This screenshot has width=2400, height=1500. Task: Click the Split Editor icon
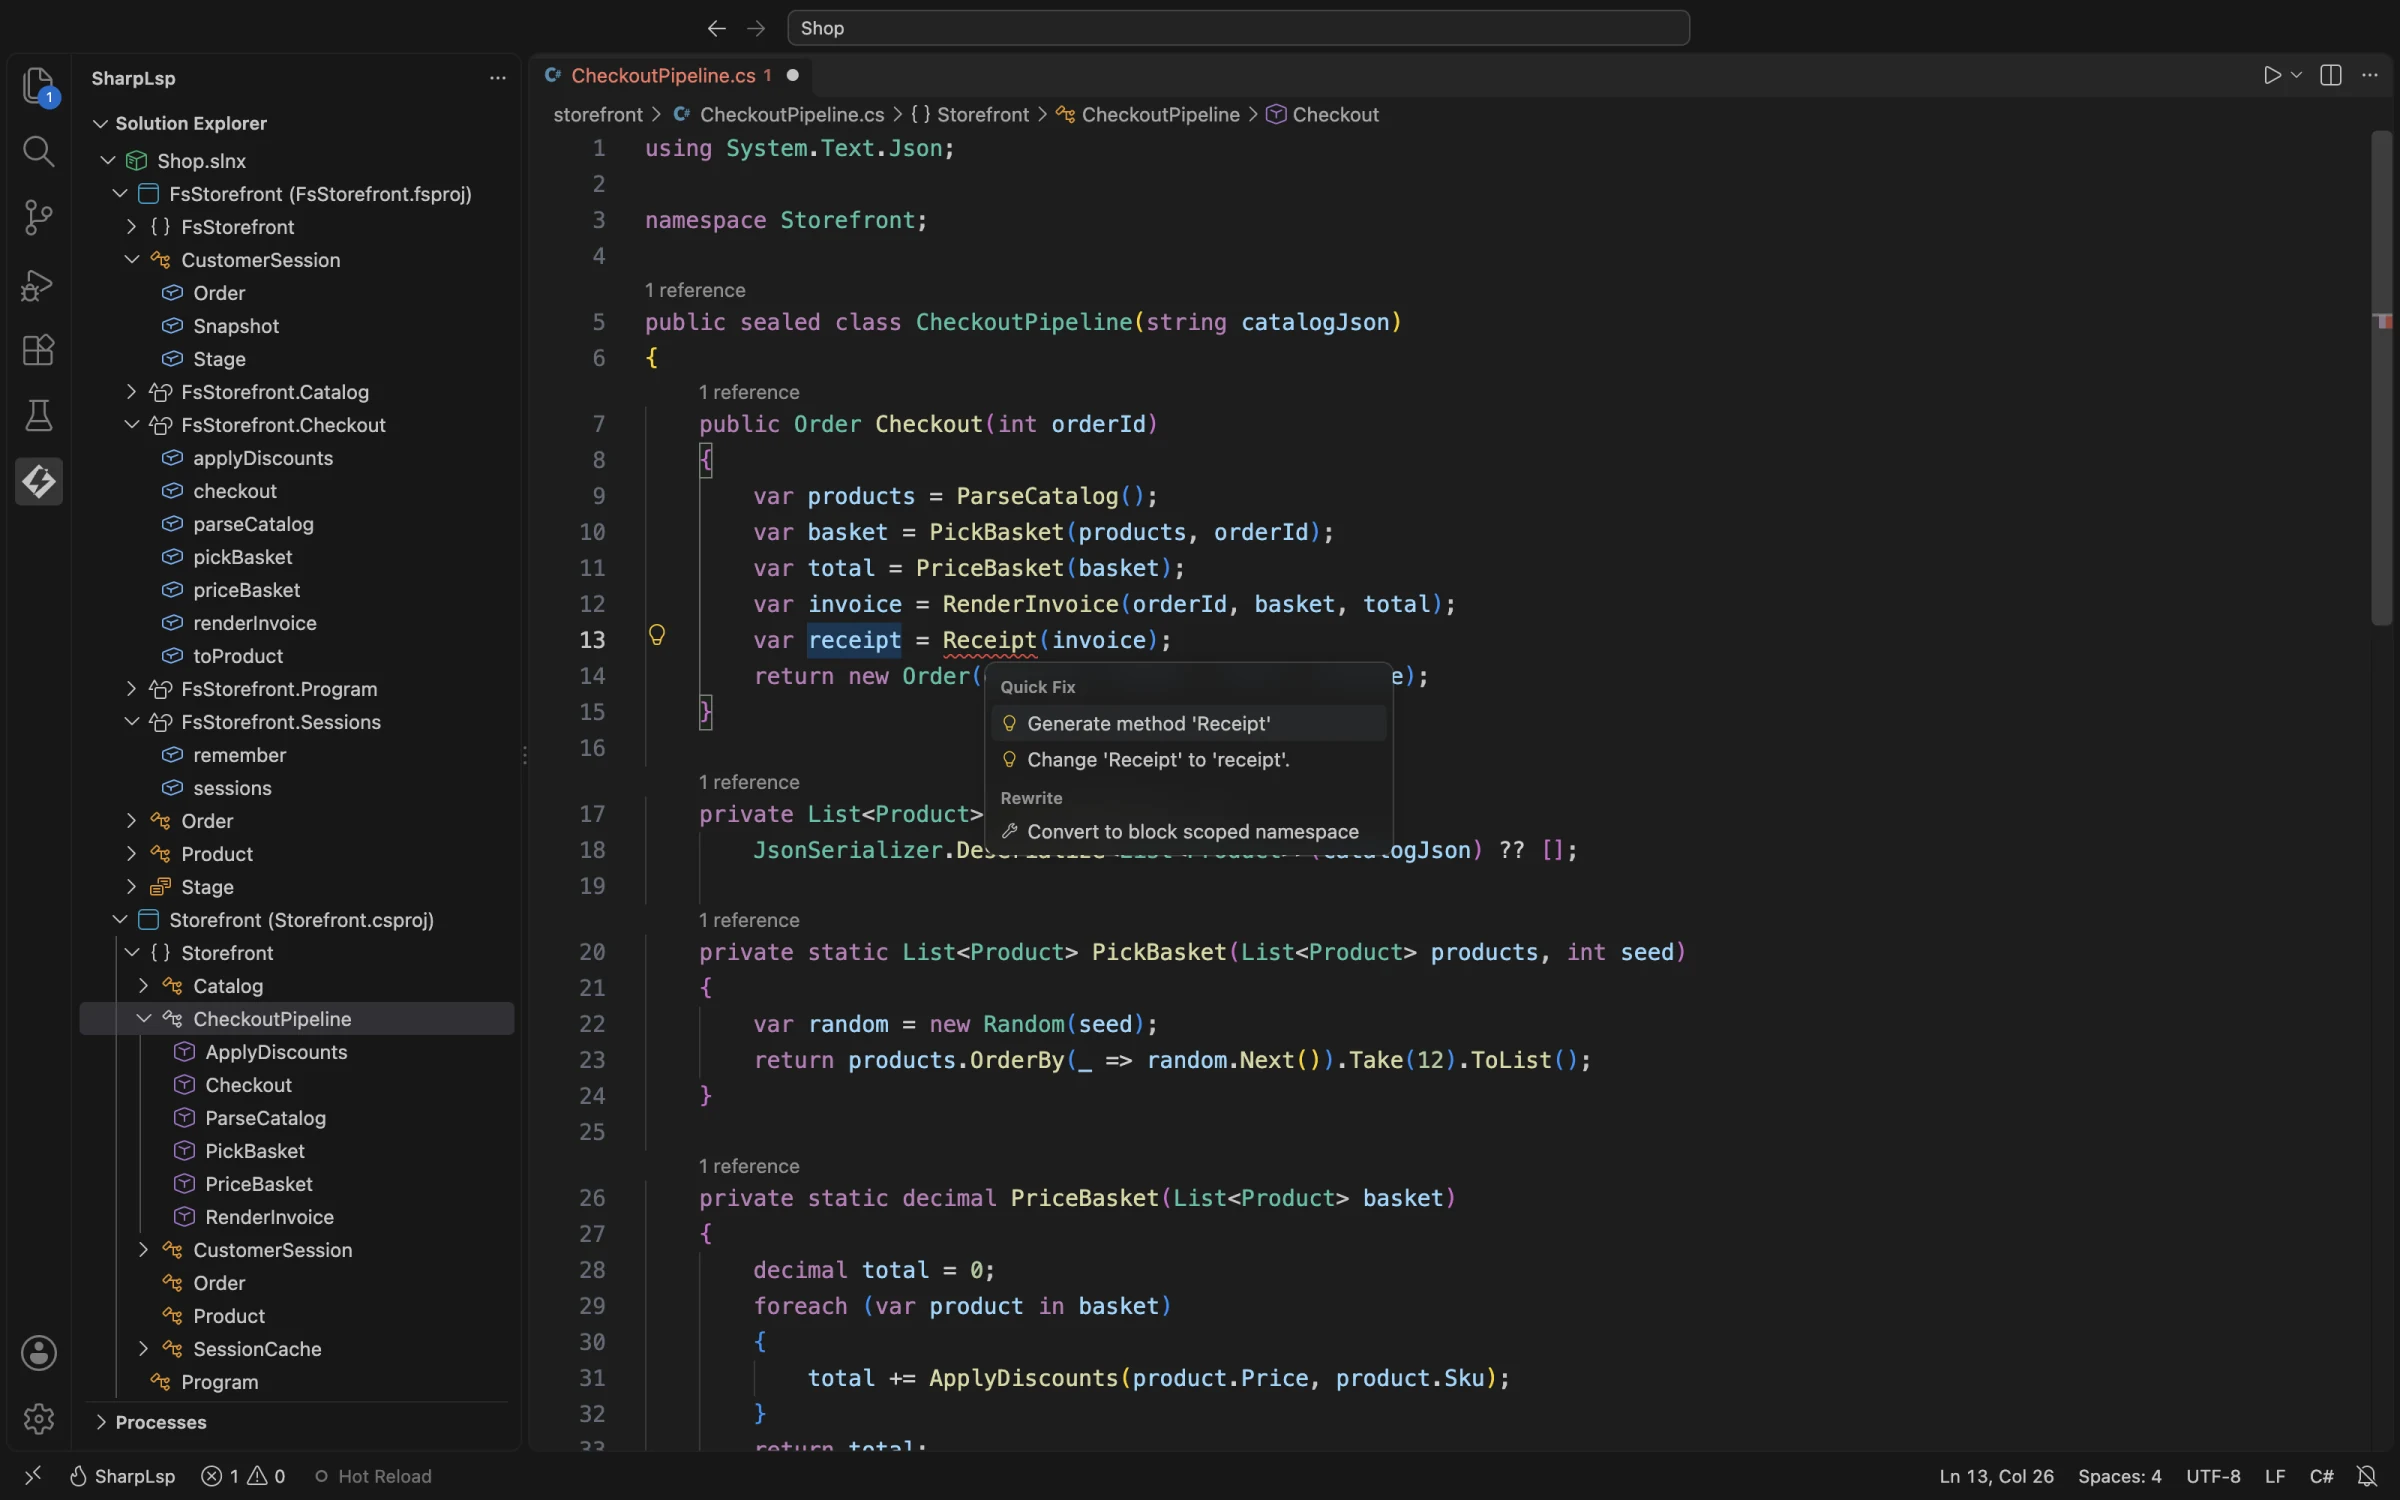pyautogui.click(x=2331, y=76)
